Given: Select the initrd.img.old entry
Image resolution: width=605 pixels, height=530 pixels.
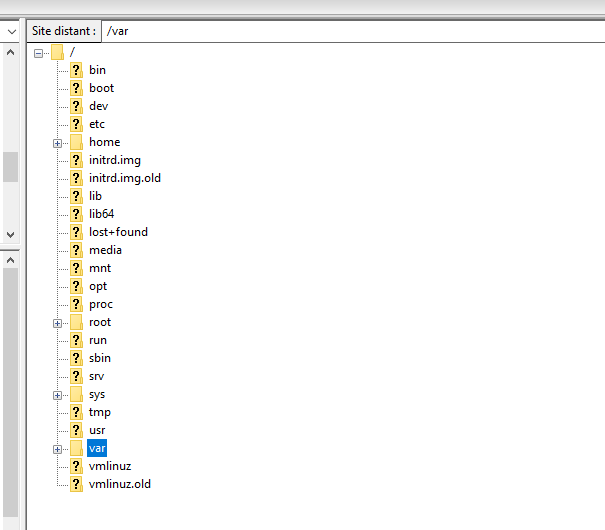Looking at the screenshot, I should coord(124,178).
